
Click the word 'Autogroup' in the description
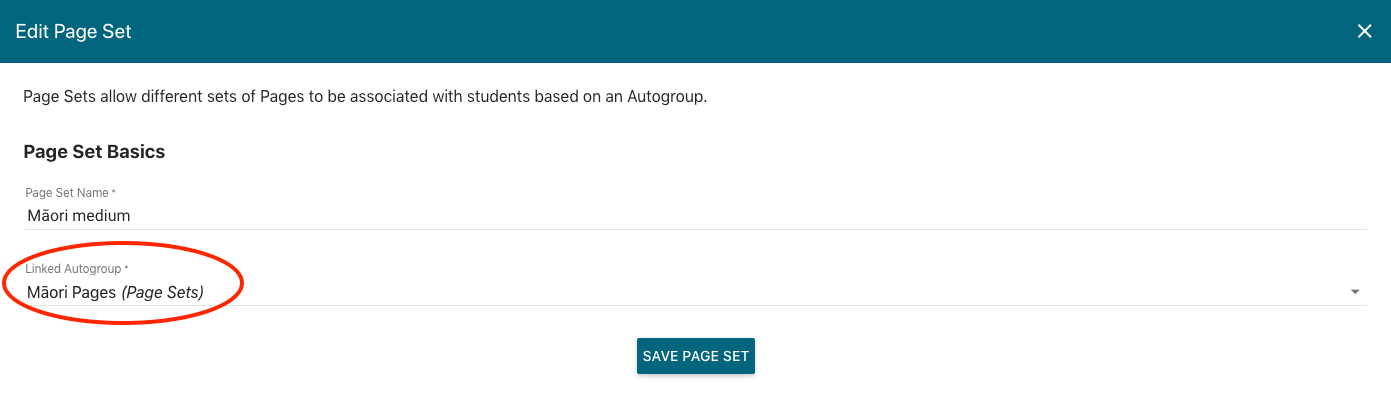(x=668, y=97)
